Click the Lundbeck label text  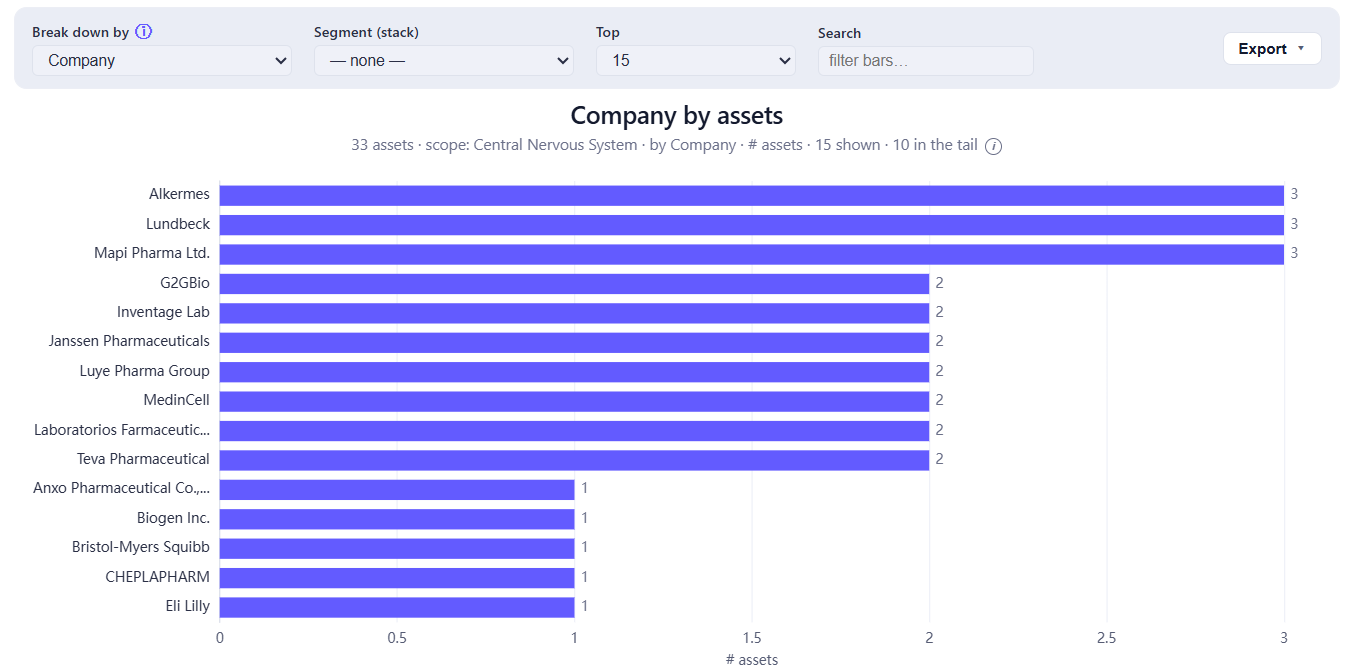pyautogui.click(x=178, y=224)
